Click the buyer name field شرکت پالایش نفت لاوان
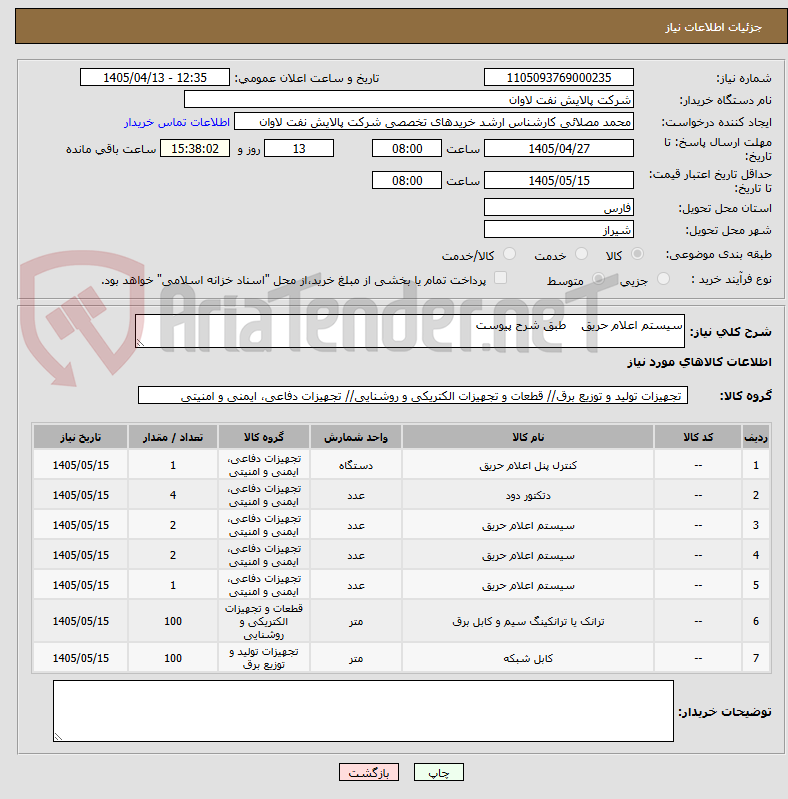The height and width of the screenshot is (799, 788). click(409, 99)
